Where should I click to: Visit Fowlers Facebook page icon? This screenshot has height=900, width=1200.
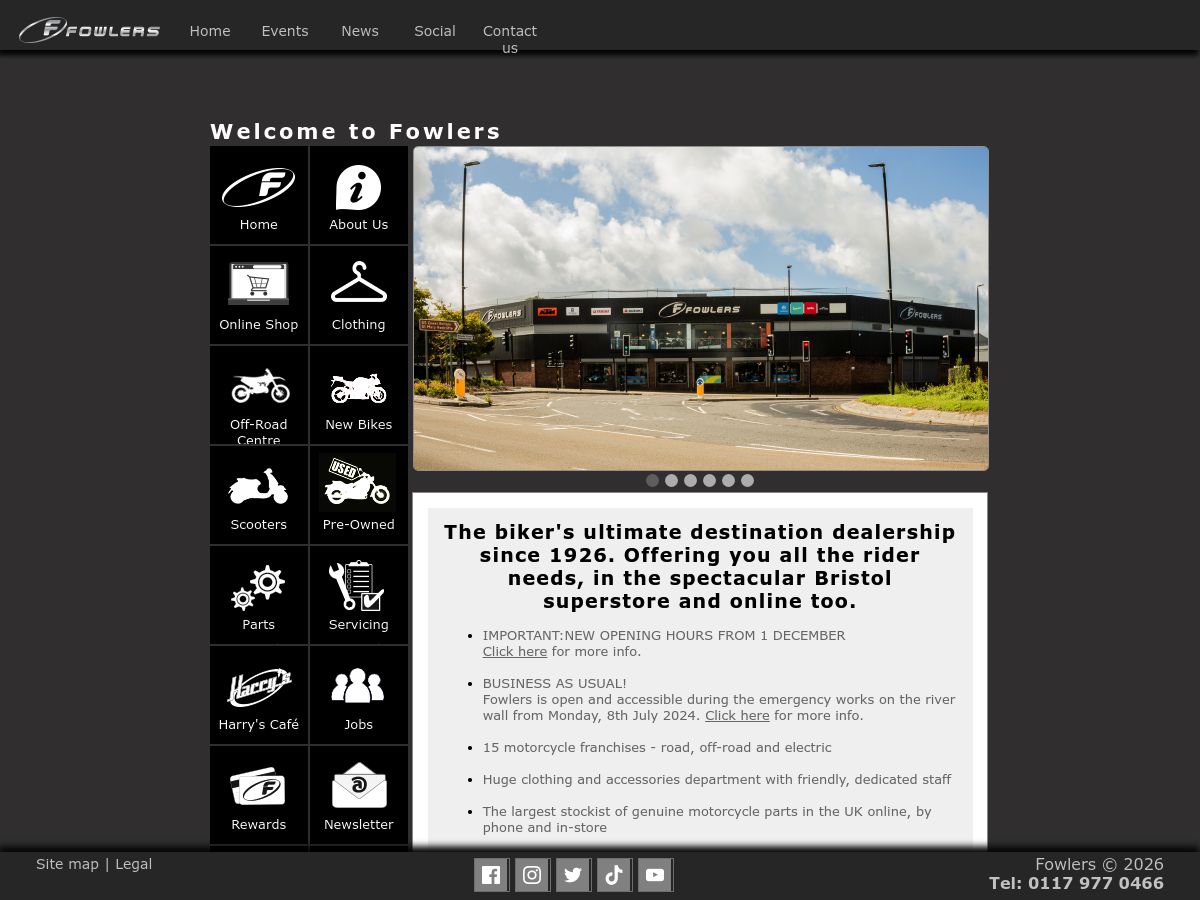[491, 875]
